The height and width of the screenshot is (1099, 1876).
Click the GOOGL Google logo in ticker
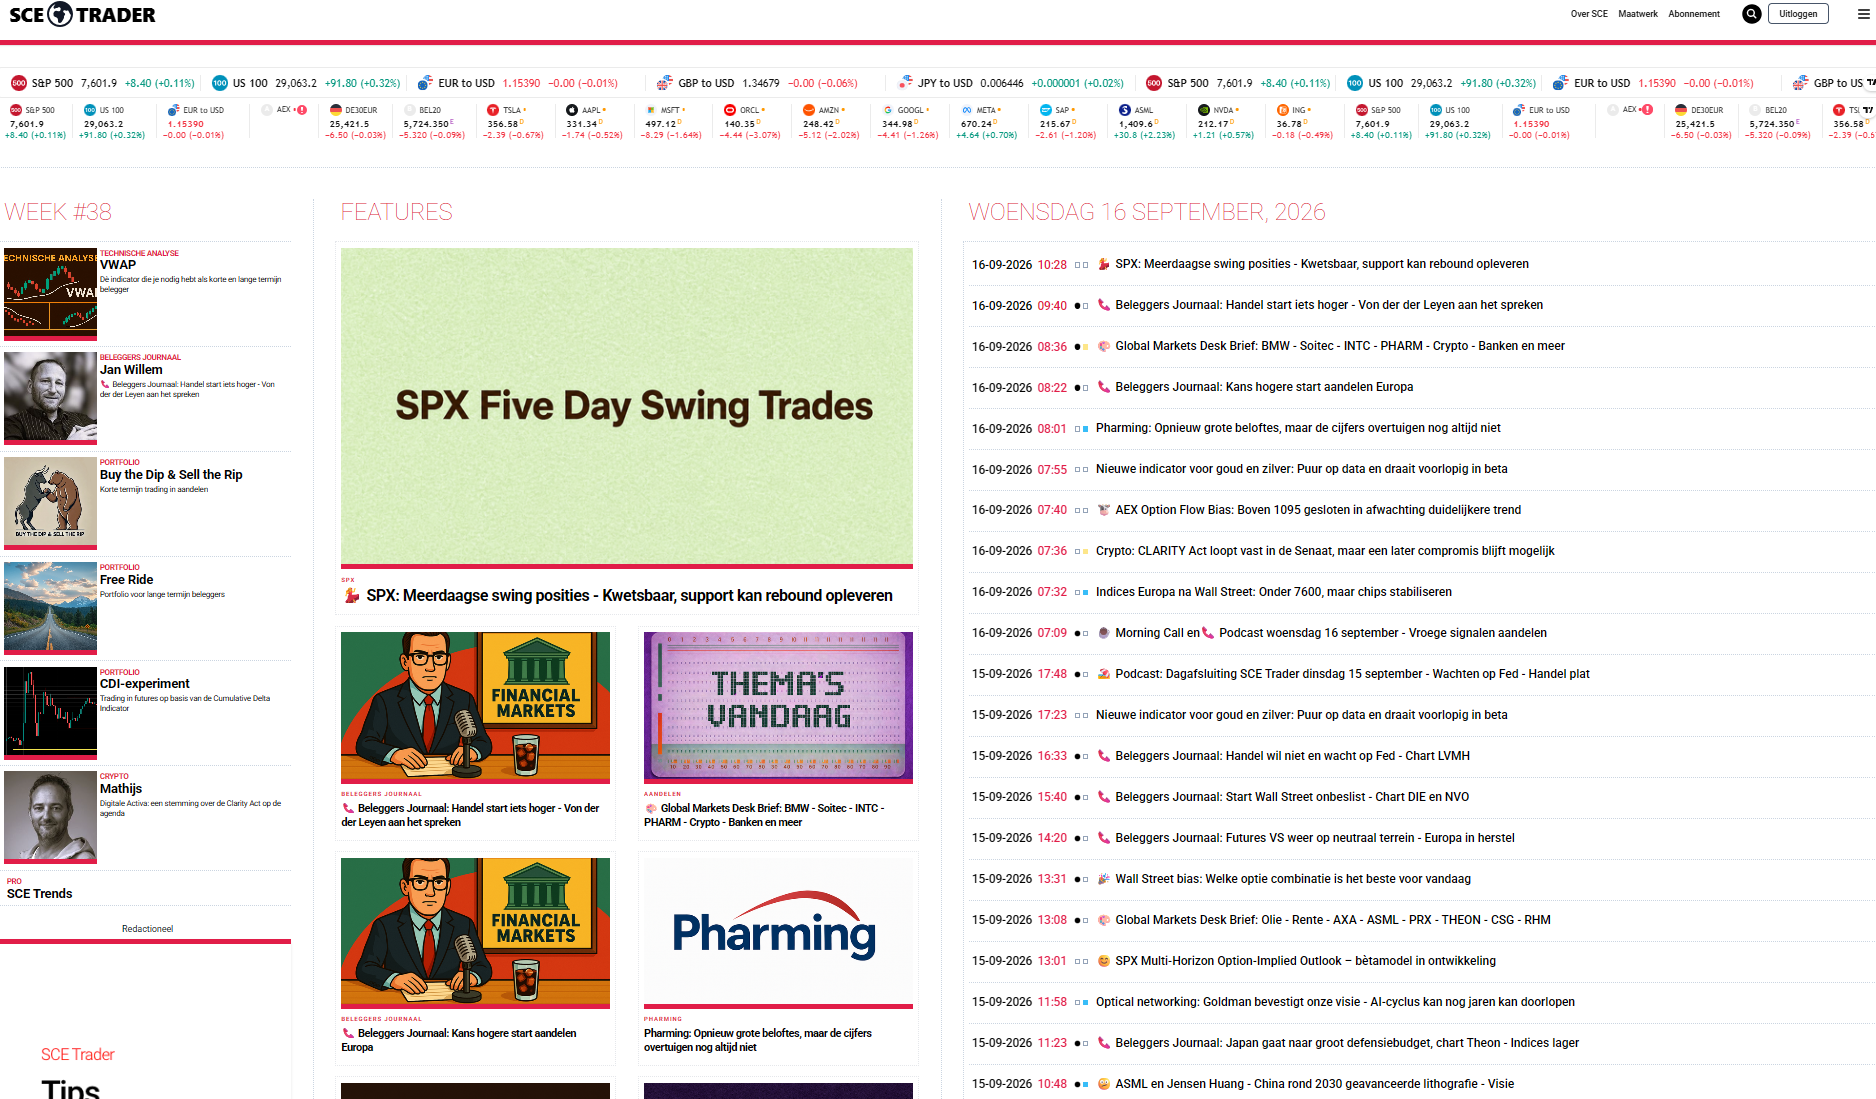point(888,110)
